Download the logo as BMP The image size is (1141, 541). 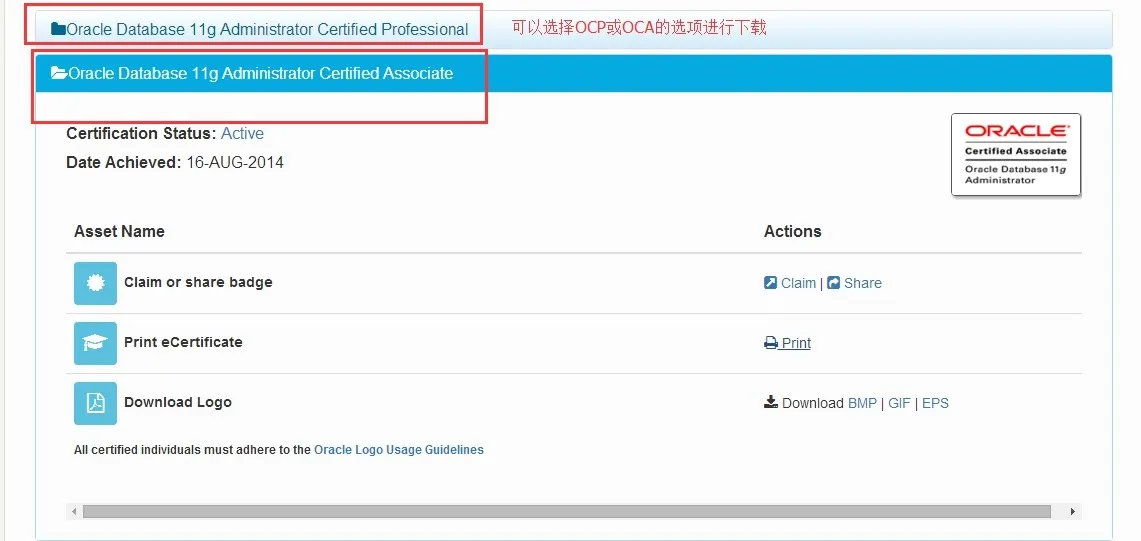862,403
